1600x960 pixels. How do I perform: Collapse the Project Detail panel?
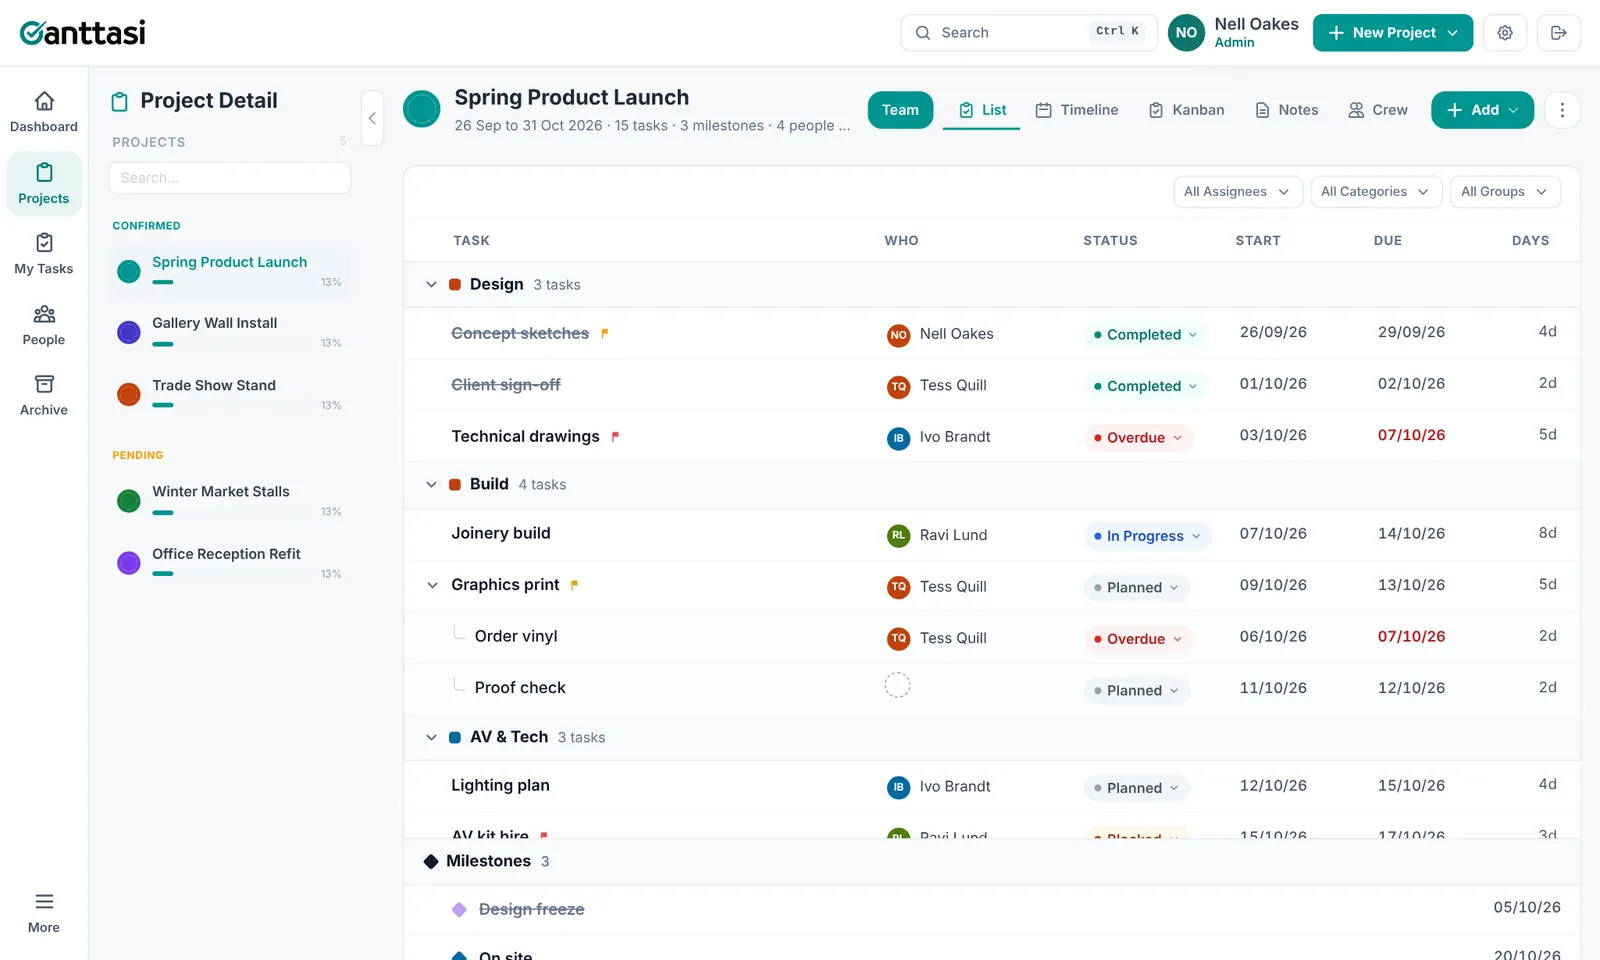click(x=372, y=118)
